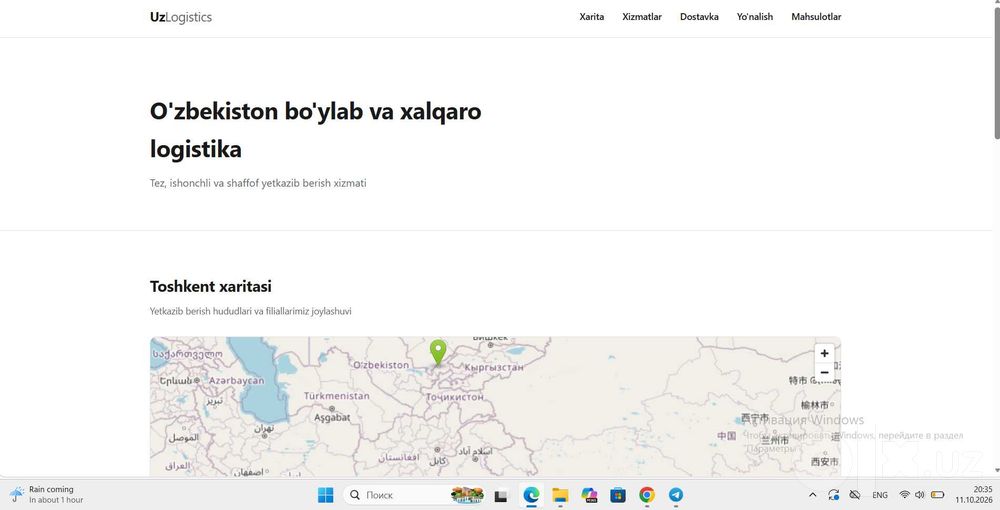1000x510 pixels.
Task: Open Google Chrome from the taskbar
Action: pos(647,495)
